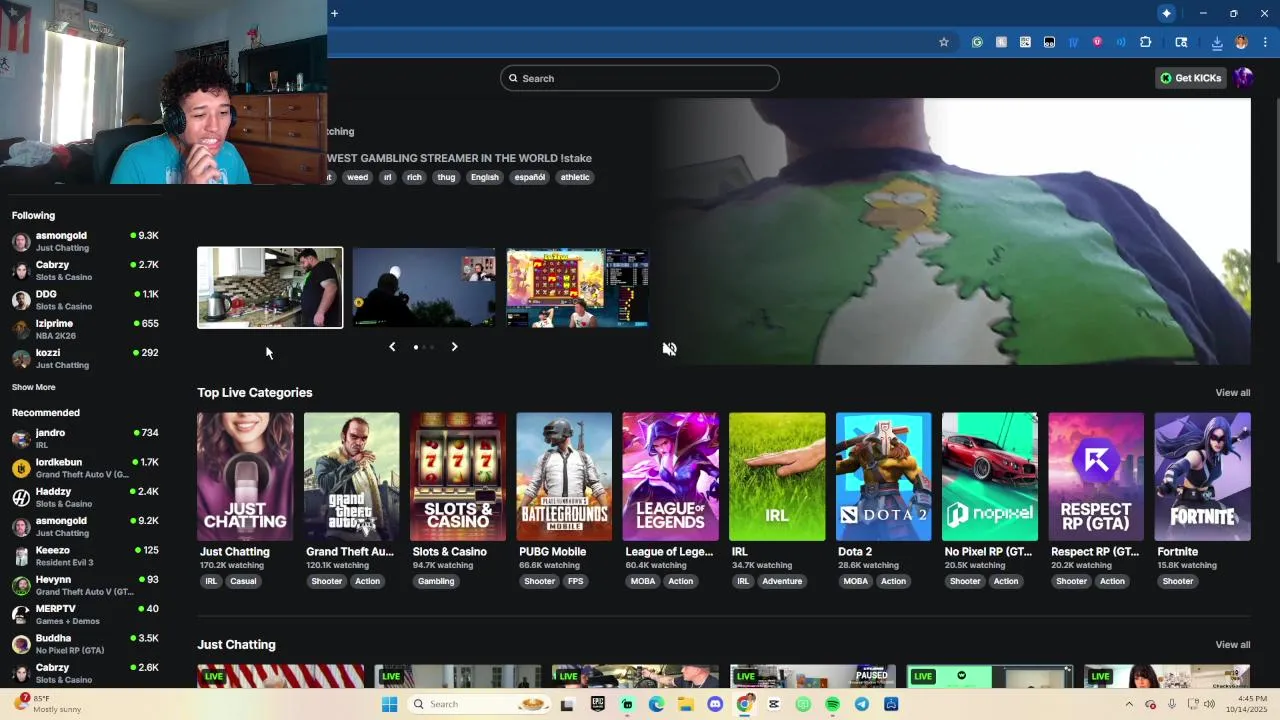Image resolution: width=1280 pixels, height=720 pixels.
Task: View all Top Live Categories
Action: point(1233,393)
